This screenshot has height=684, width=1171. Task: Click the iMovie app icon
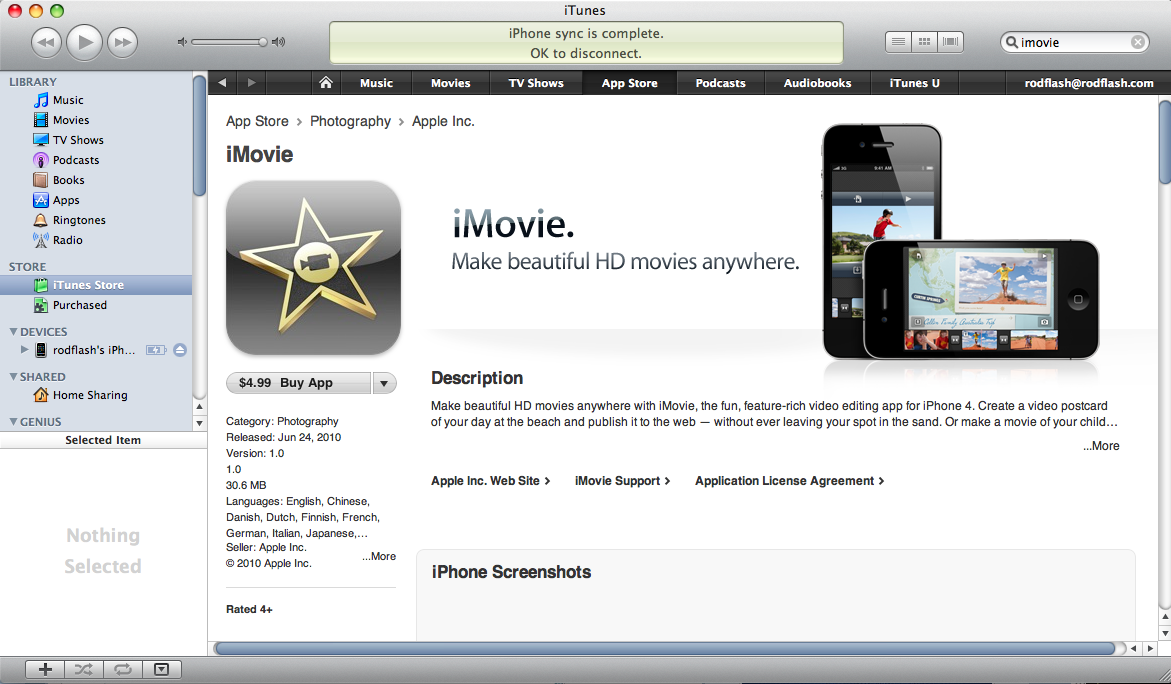(x=314, y=268)
